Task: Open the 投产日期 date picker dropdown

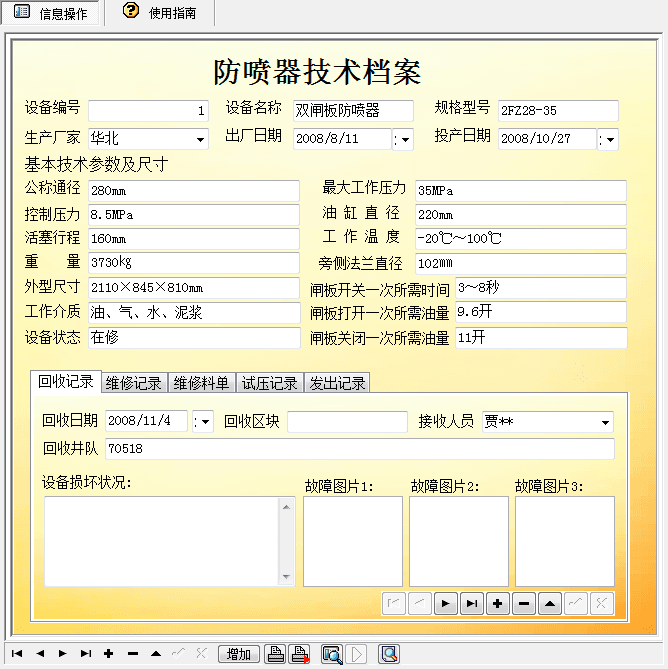Action: (x=609, y=140)
